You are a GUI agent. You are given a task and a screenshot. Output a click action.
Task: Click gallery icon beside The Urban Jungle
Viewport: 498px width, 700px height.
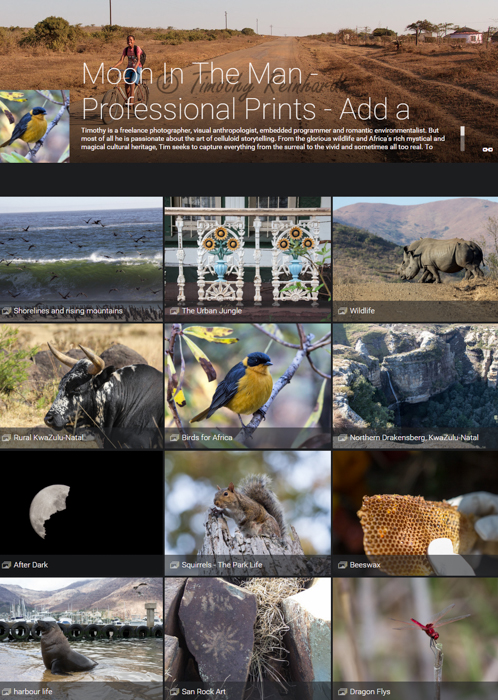pyautogui.click(x=174, y=311)
